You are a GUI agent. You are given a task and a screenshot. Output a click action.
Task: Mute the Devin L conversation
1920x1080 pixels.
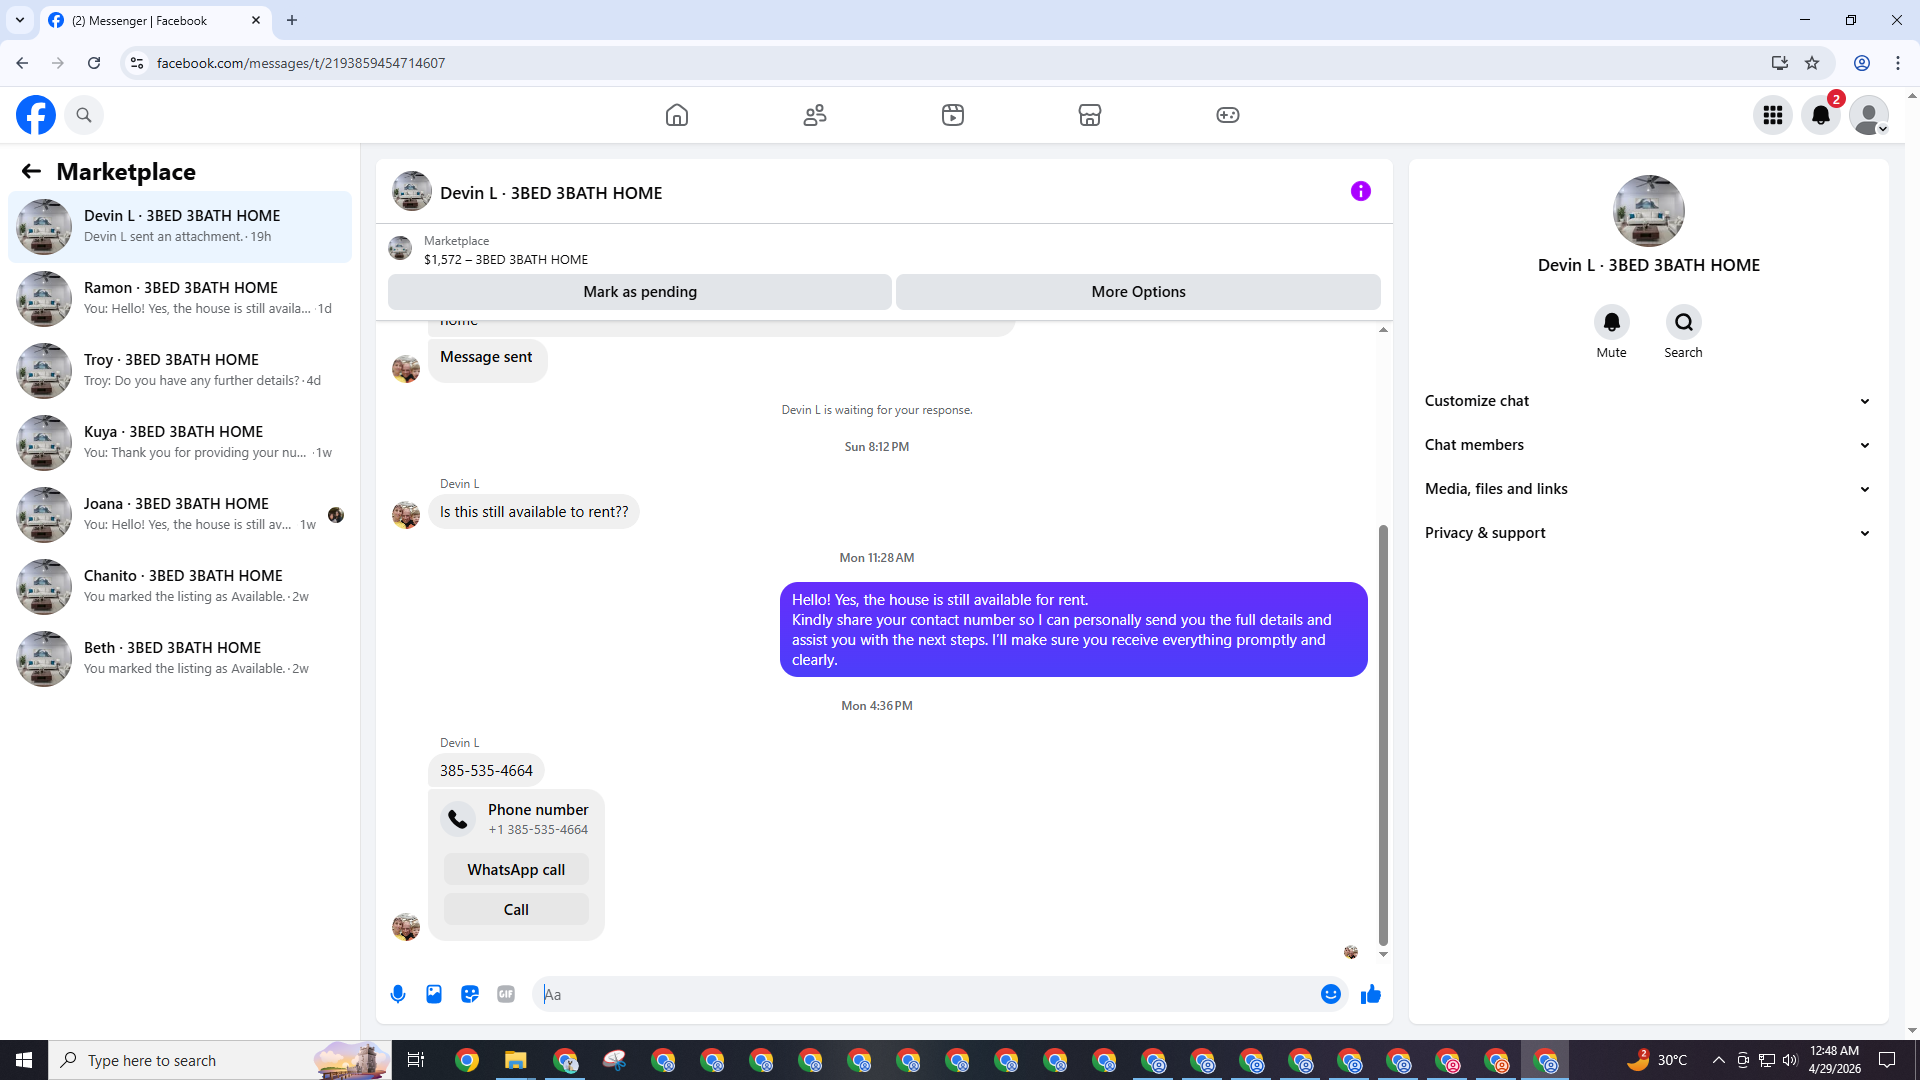pos(1611,322)
